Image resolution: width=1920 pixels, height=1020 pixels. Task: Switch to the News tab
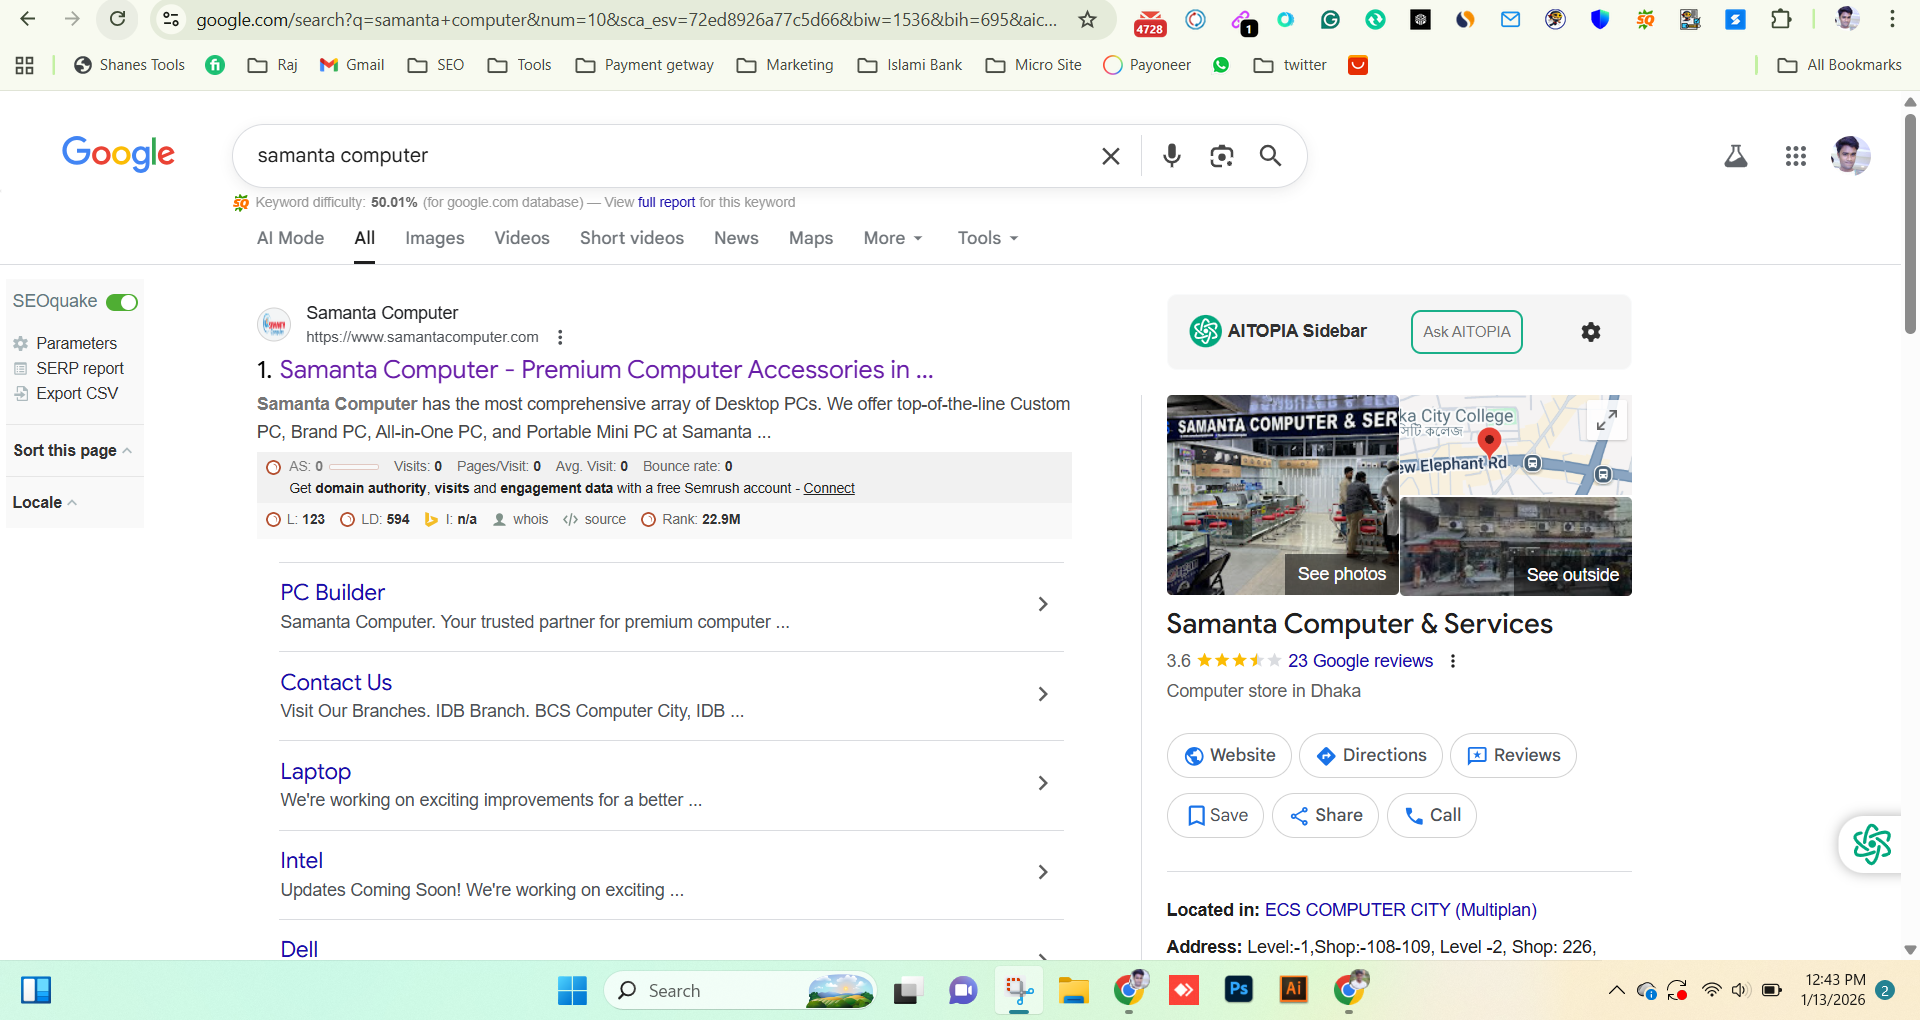(736, 238)
